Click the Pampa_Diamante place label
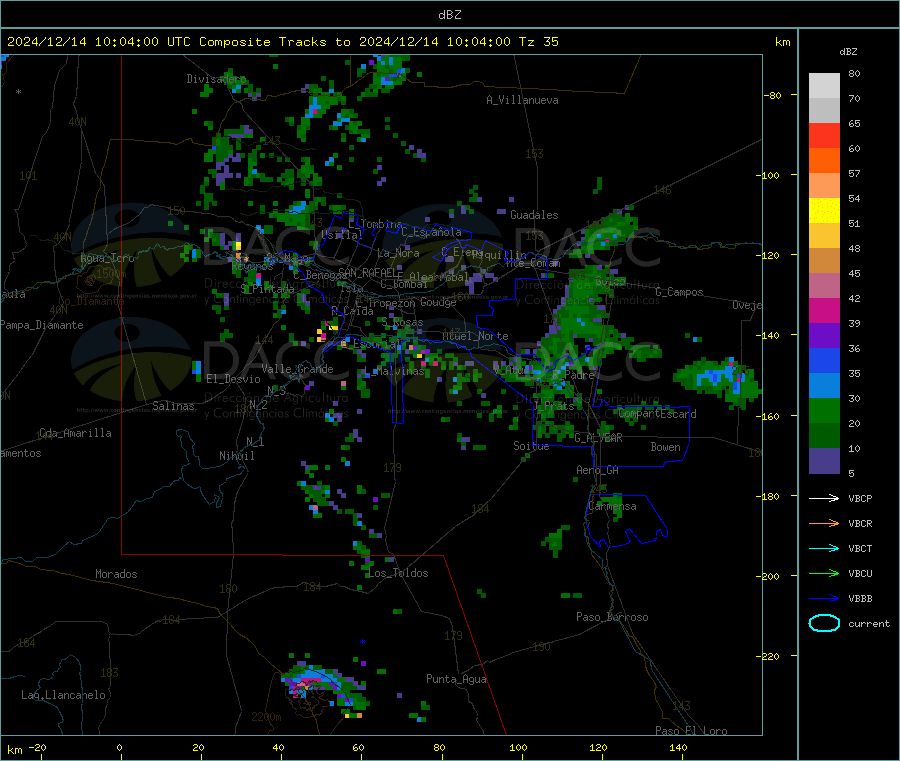 point(41,325)
